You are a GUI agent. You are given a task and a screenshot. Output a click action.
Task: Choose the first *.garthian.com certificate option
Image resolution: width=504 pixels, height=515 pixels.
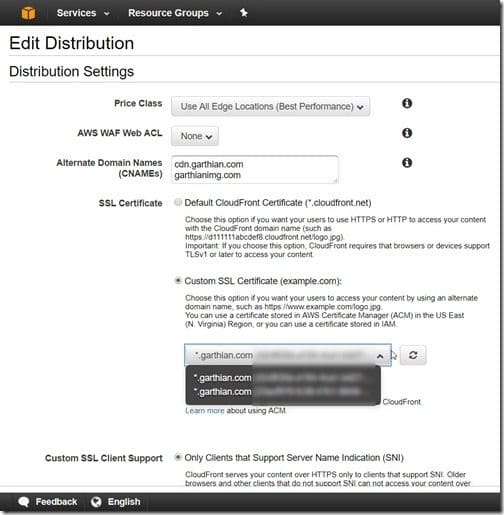(x=283, y=378)
